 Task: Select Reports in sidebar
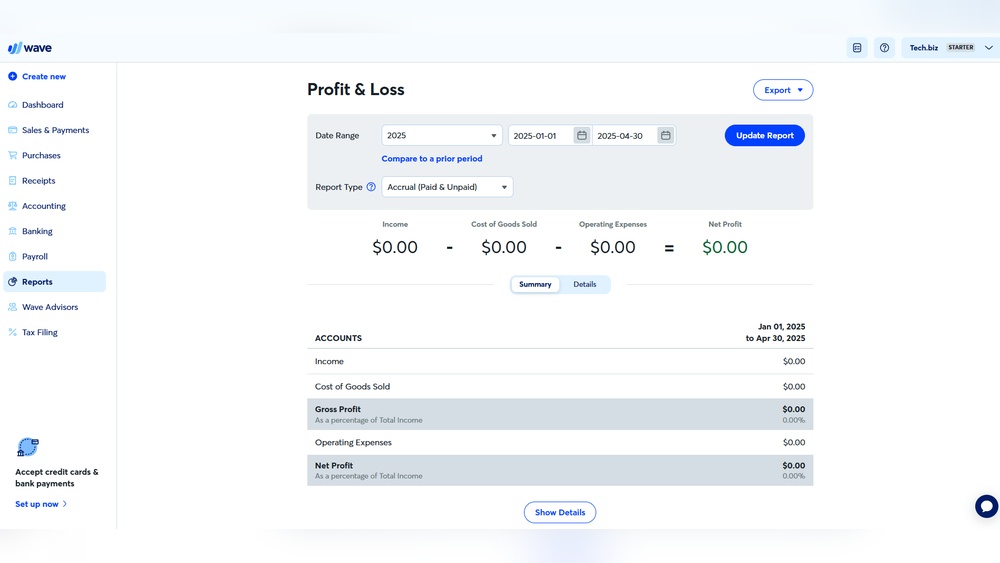(x=54, y=282)
